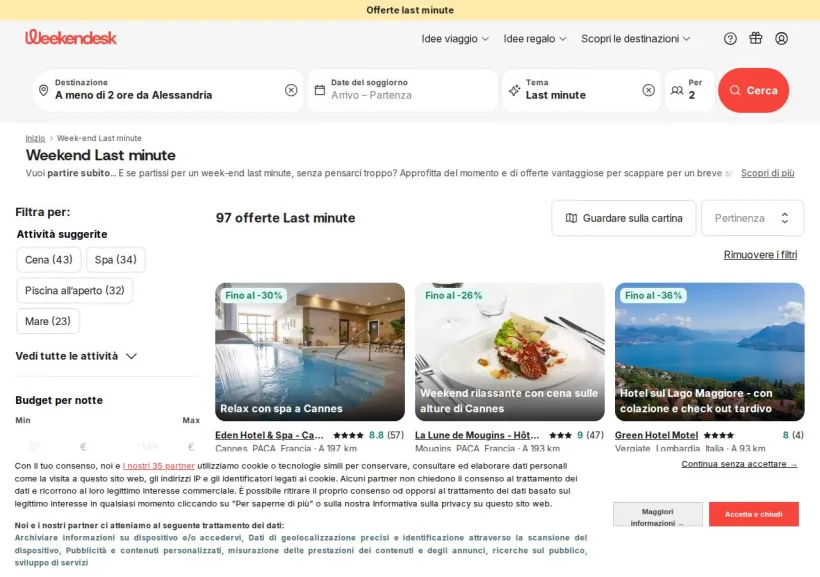Click the red Cerca search button
The width and height of the screenshot is (820, 577).
click(x=754, y=90)
